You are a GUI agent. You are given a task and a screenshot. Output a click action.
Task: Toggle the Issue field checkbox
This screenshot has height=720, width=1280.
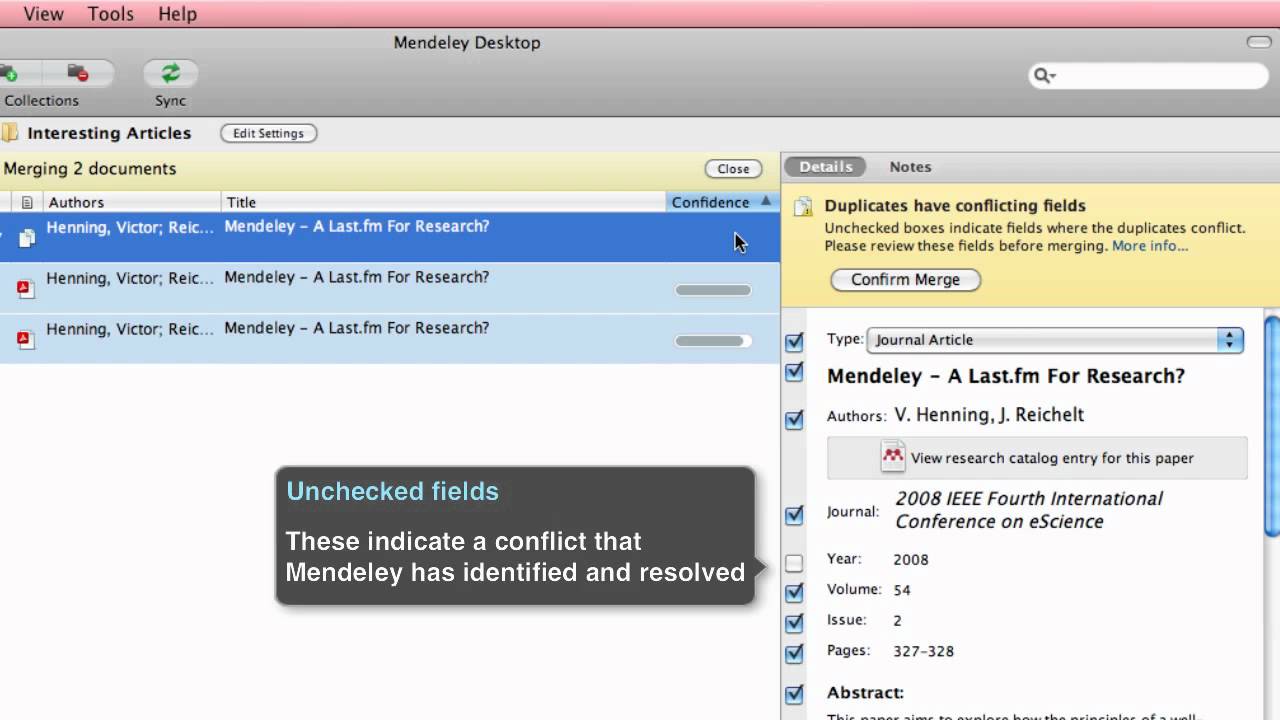pyautogui.click(x=794, y=623)
